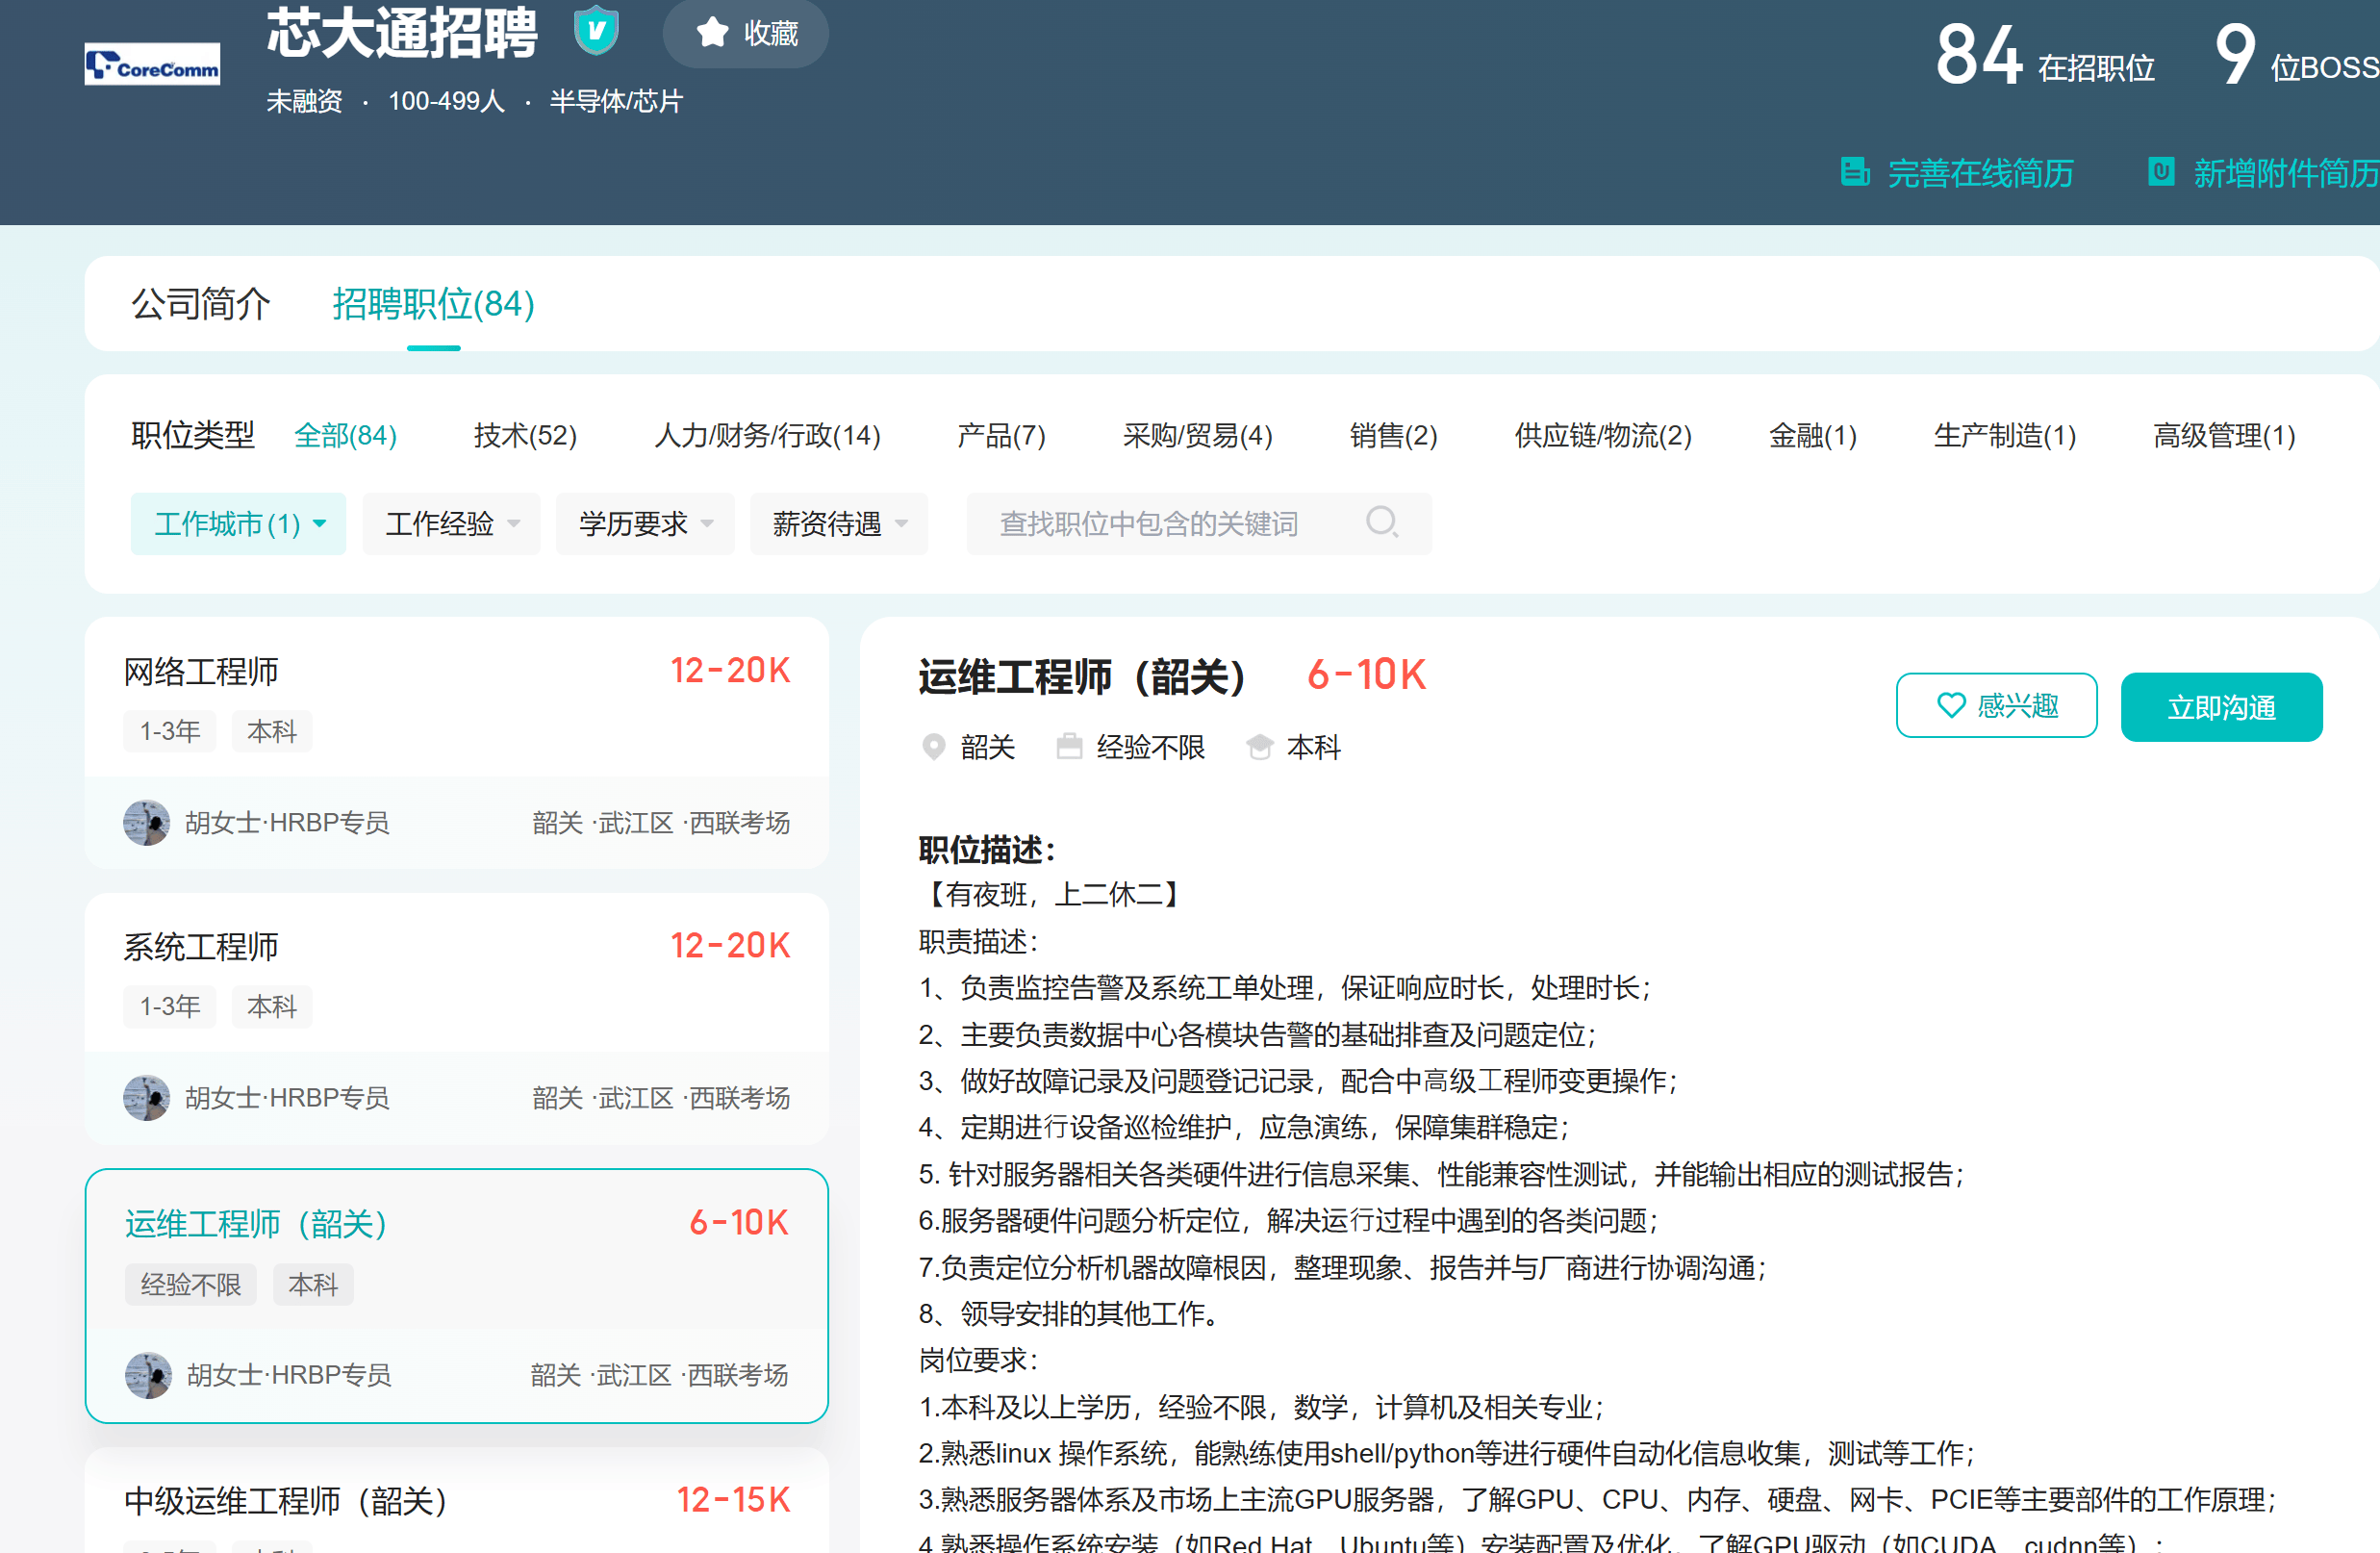Click the CoreComm company logo
This screenshot has width=2380, height=1553.
point(152,64)
